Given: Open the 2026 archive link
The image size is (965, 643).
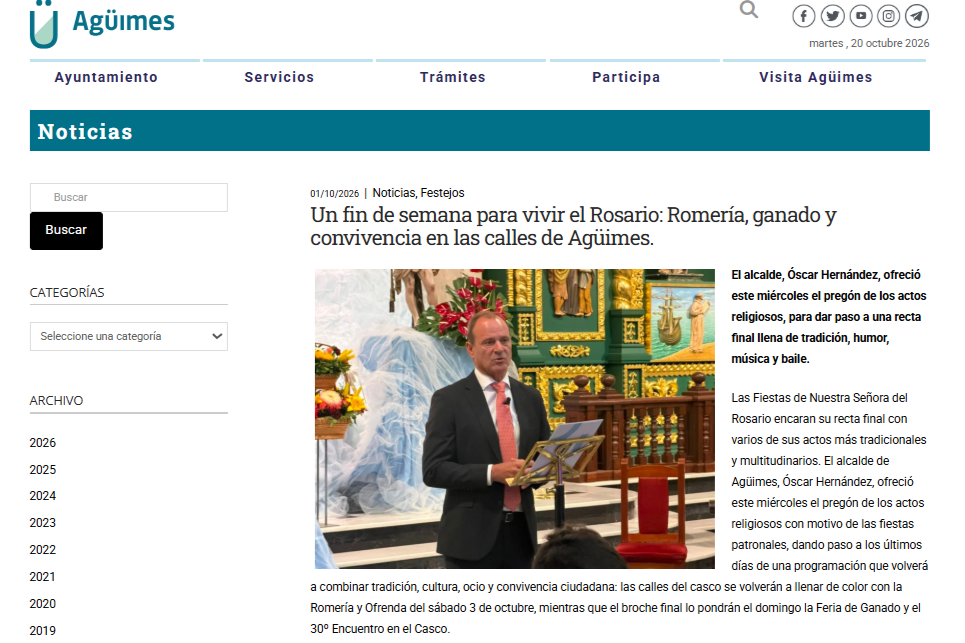Looking at the screenshot, I should pos(42,443).
